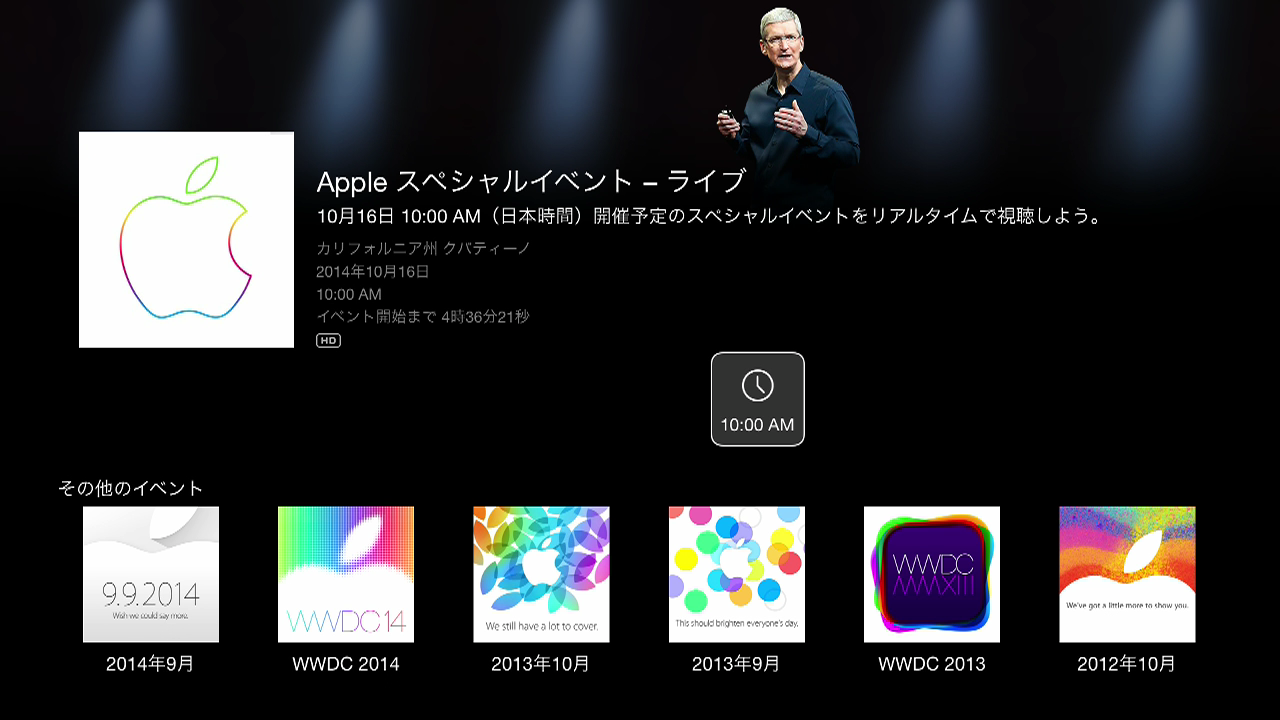Click the 2012年10月 event label
The height and width of the screenshot is (720, 1280).
(x=1127, y=664)
